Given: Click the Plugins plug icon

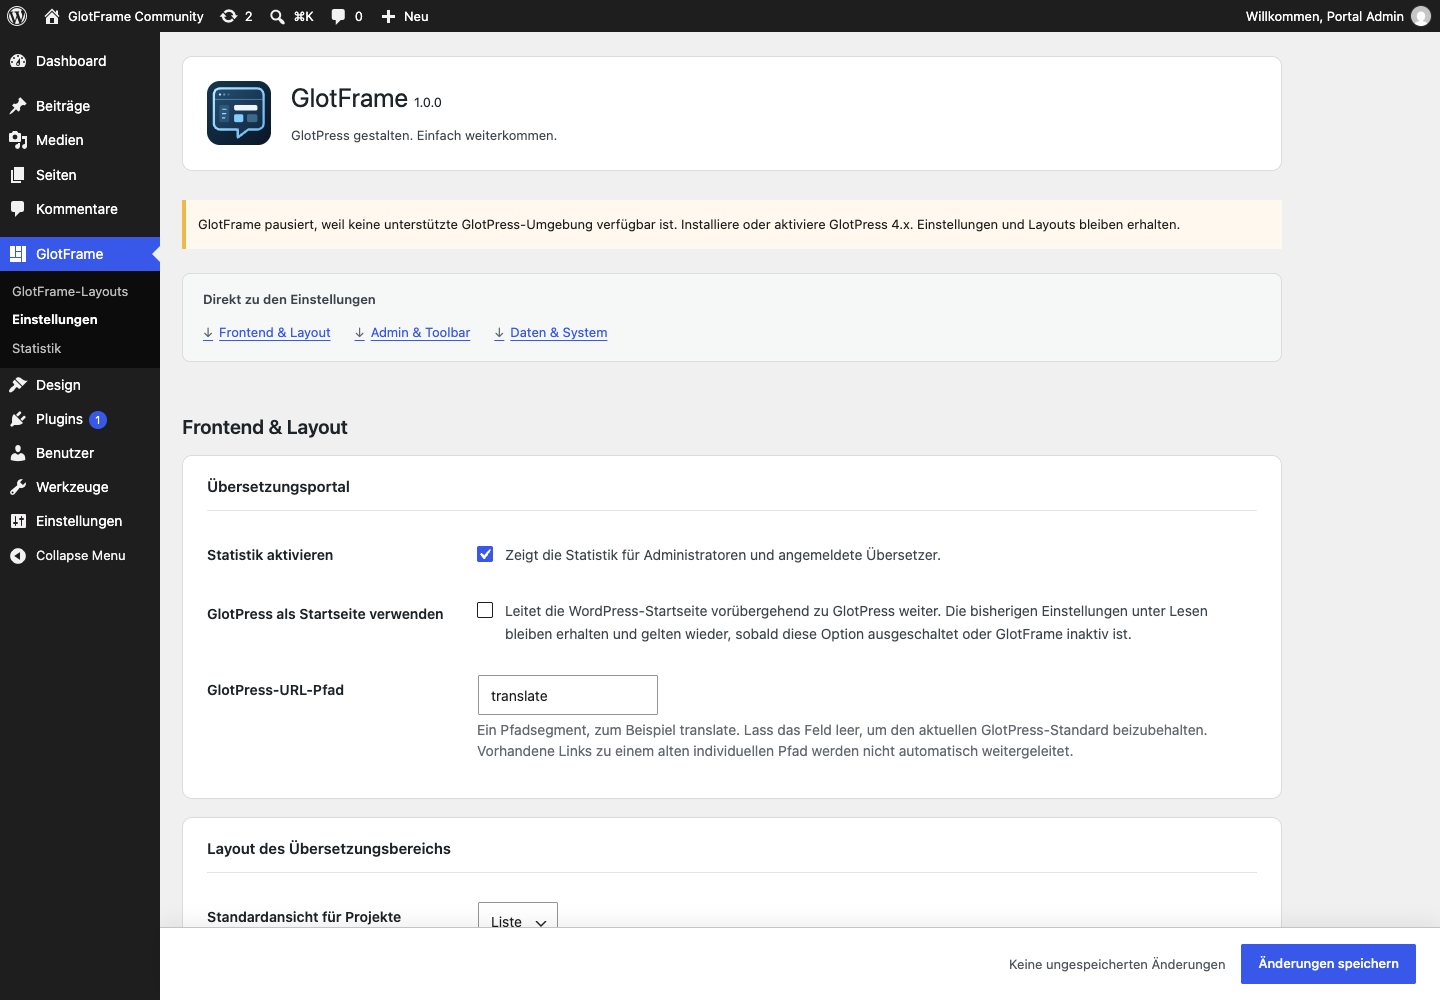Looking at the screenshot, I should [18, 419].
